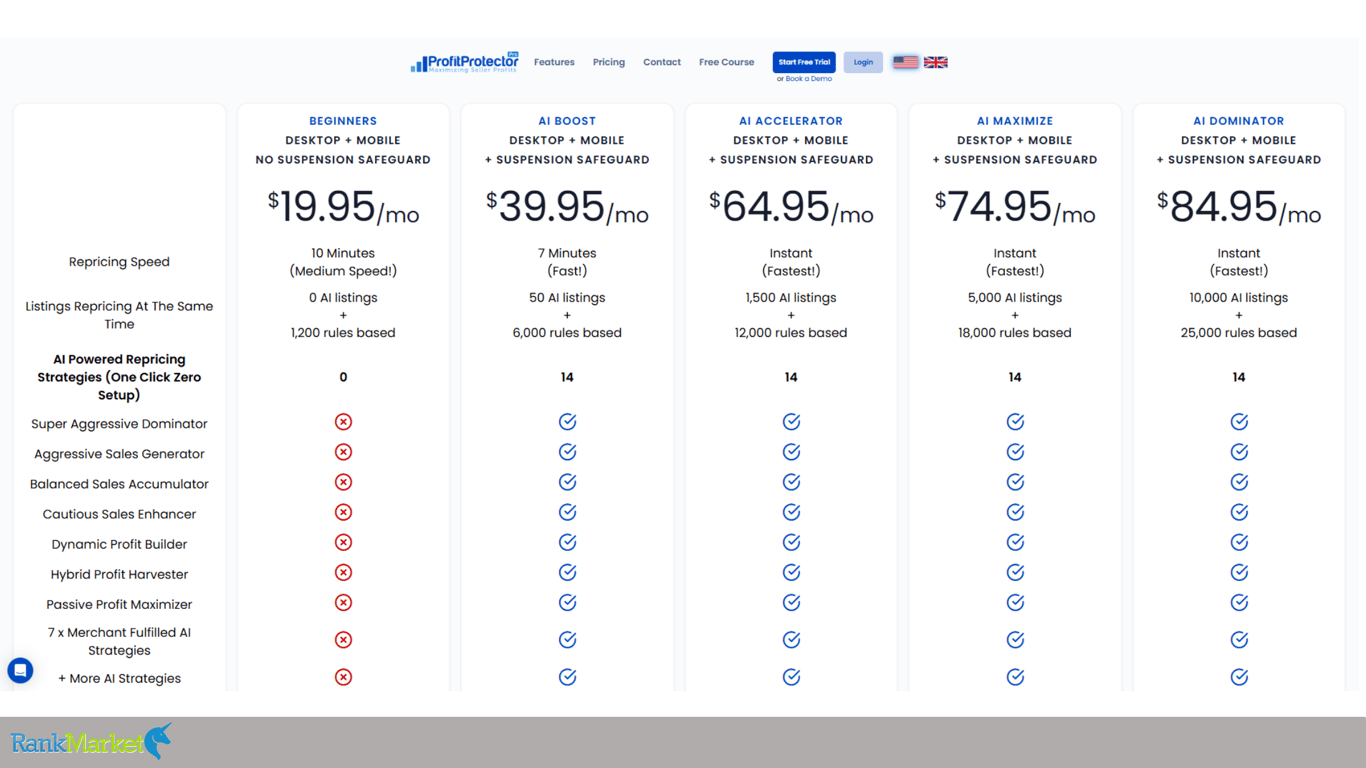Select the UK flag language icon
The image size is (1366, 768).
936,62
